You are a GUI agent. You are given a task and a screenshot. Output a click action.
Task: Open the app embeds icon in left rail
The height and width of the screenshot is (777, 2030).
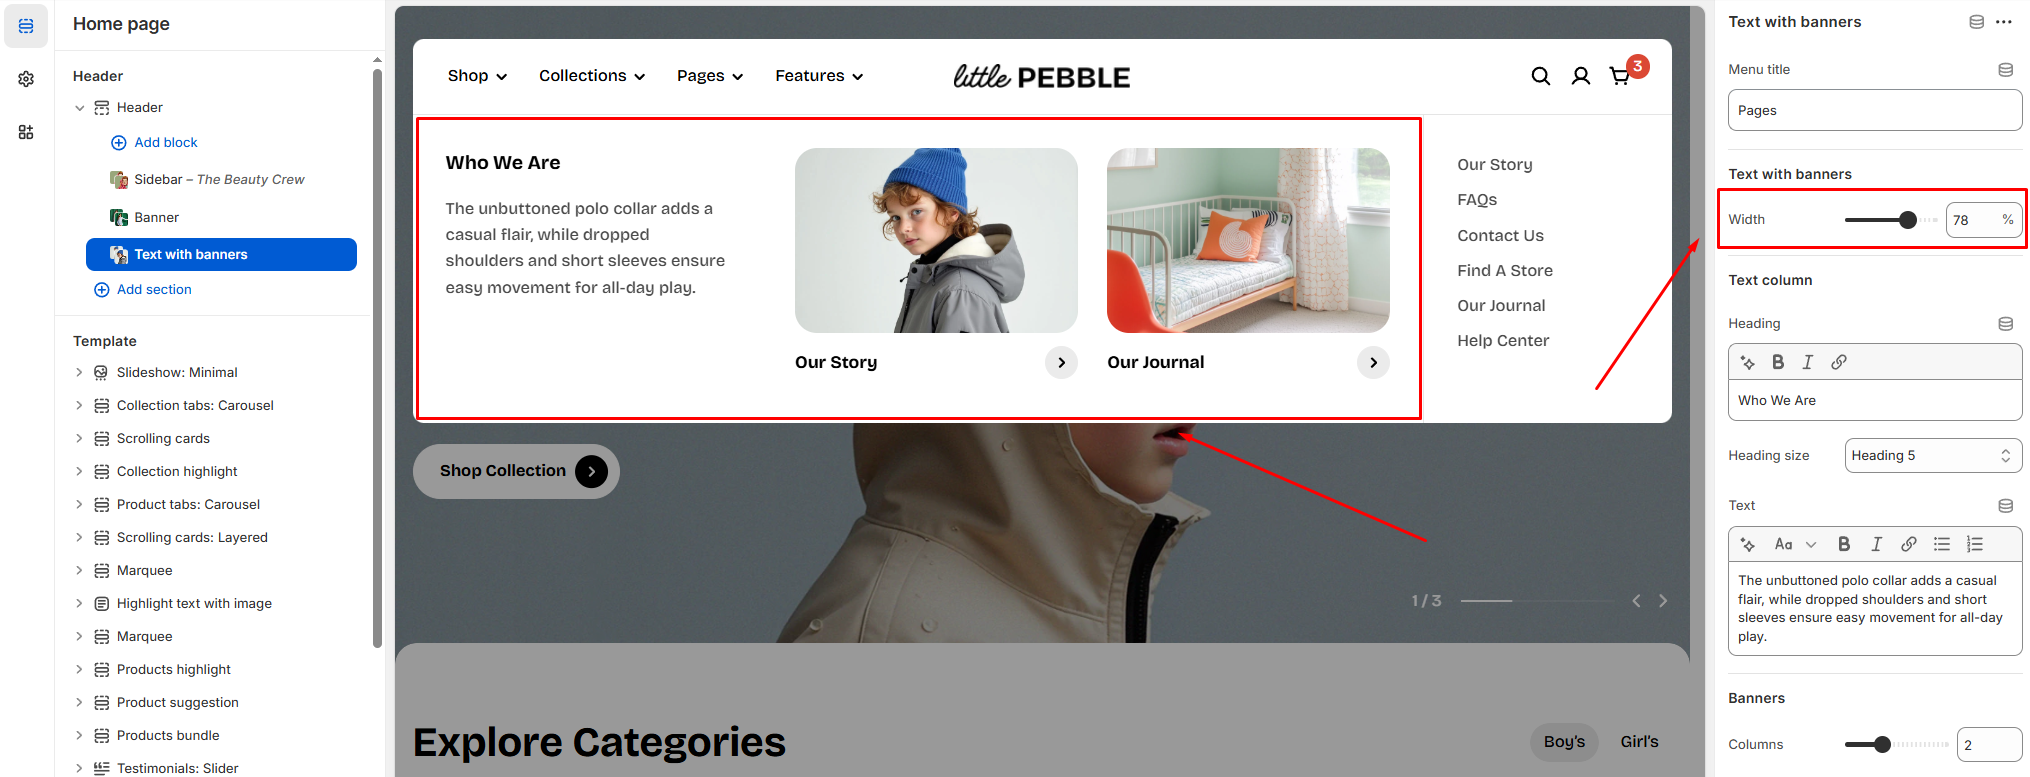[26, 132]
